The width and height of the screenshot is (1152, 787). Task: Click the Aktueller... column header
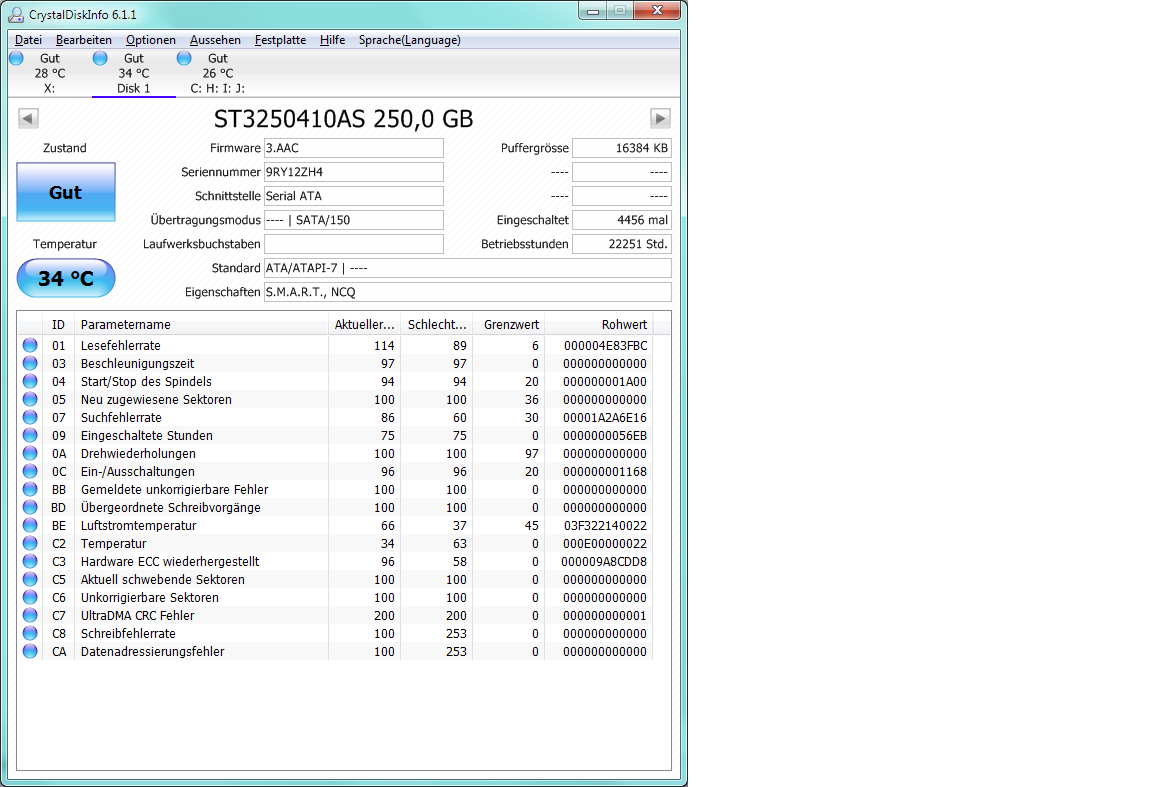point(364,324)
